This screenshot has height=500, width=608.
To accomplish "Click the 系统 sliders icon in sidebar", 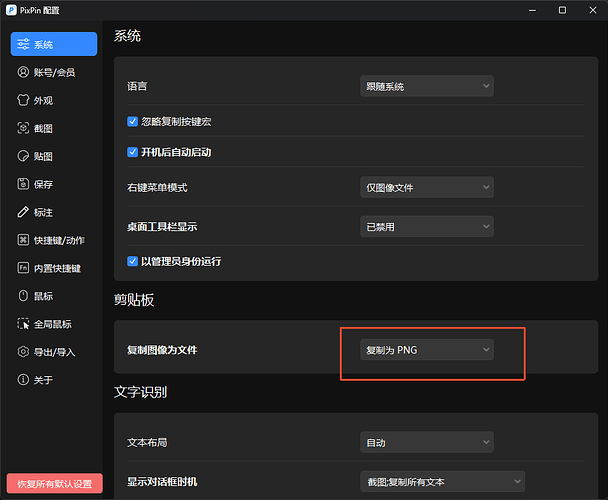I will point(23,44).
